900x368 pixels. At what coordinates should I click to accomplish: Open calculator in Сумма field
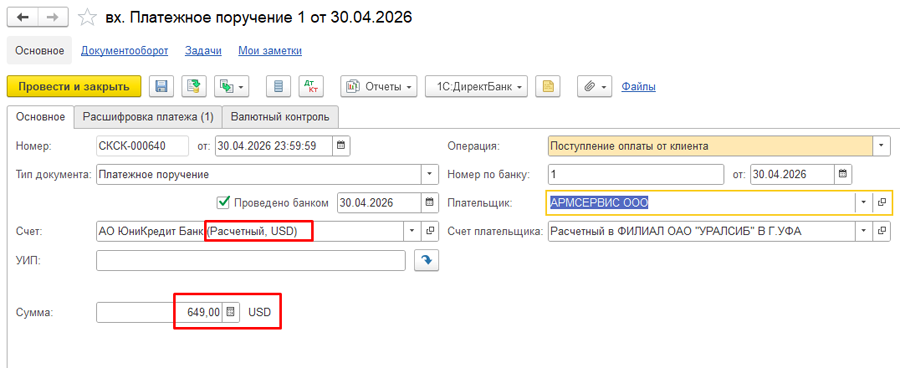[x=230, y=312]
